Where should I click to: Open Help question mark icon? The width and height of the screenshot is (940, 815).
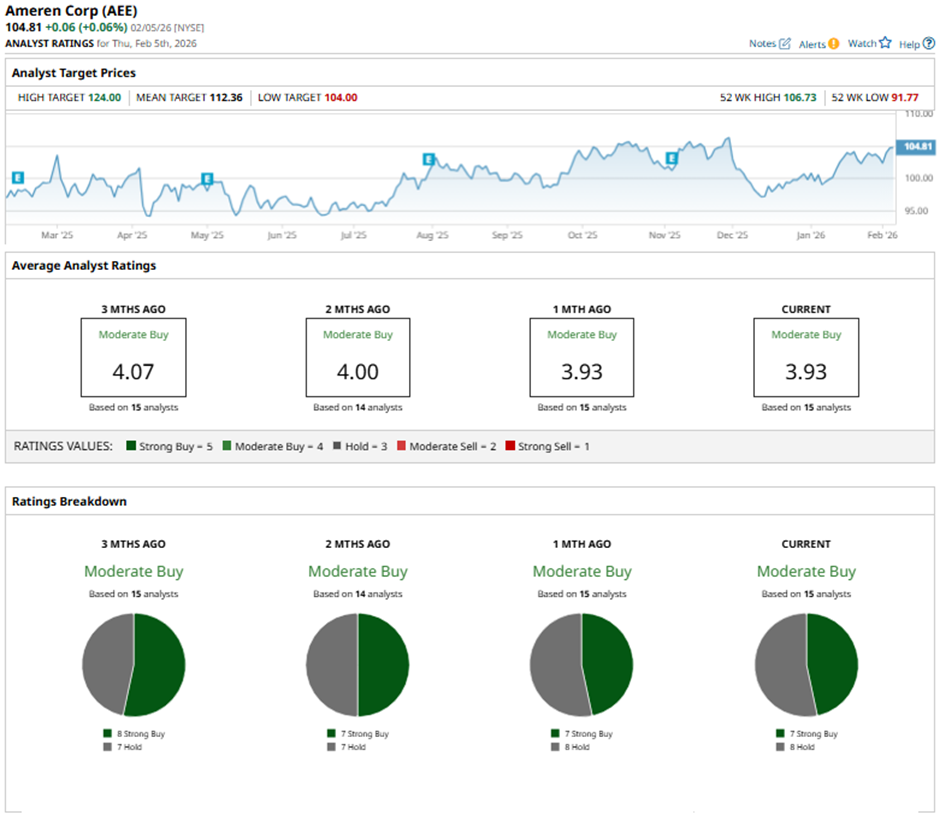(928, 44)
